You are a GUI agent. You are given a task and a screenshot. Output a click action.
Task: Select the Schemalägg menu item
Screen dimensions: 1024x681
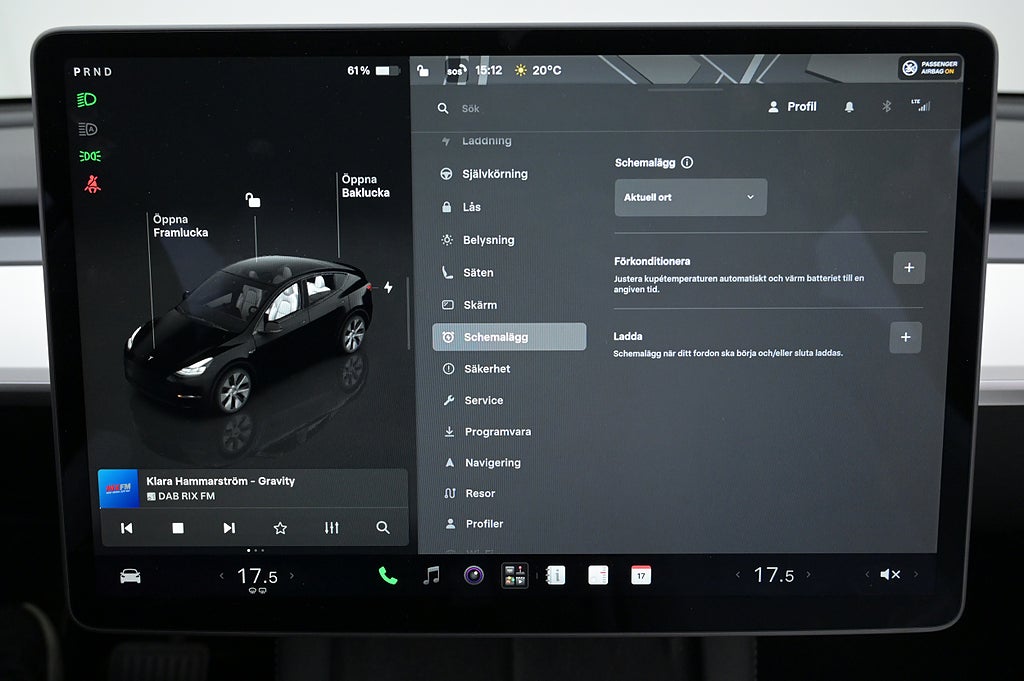509,337
